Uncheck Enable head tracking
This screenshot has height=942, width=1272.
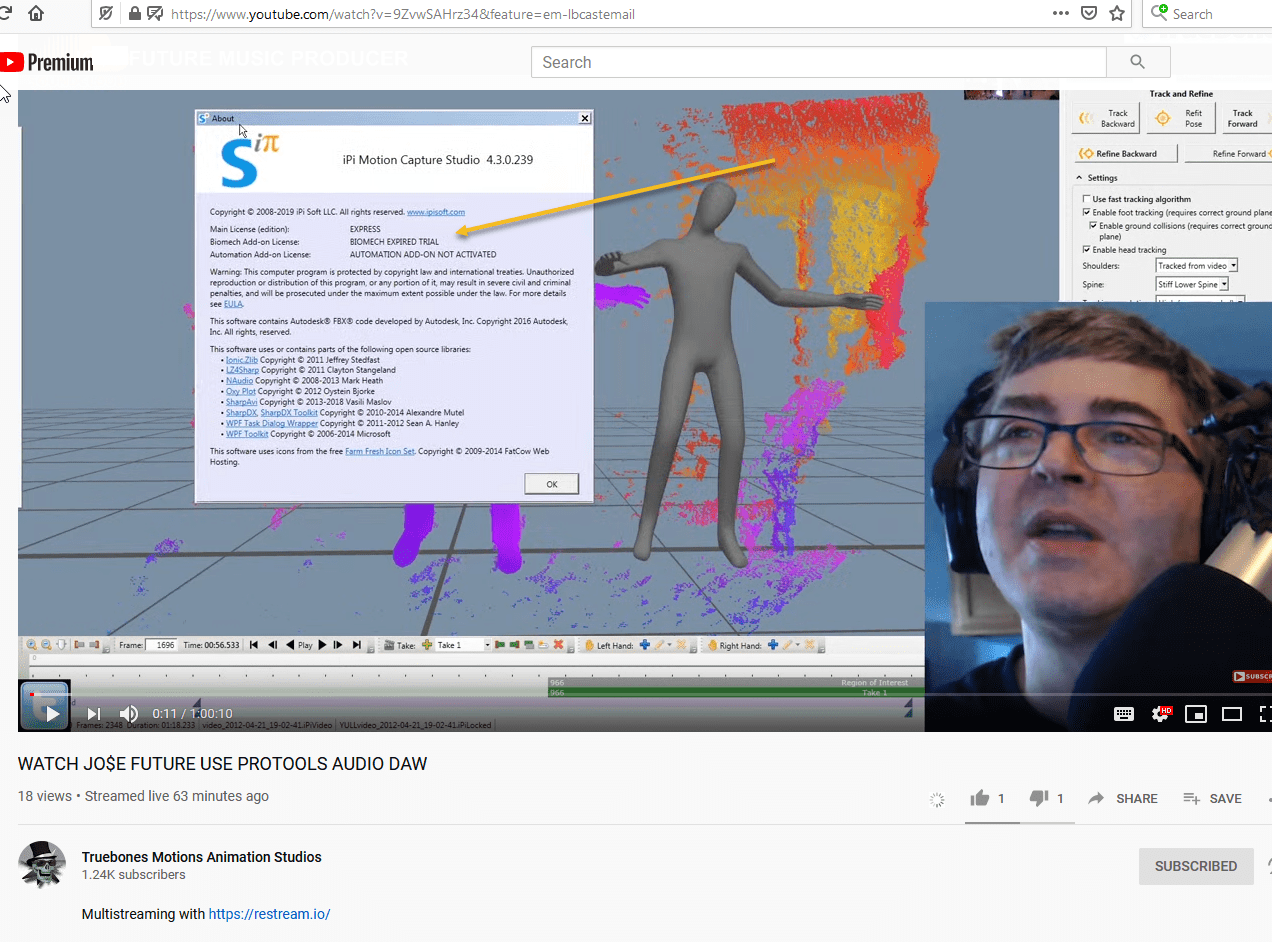coord(1087,250)
